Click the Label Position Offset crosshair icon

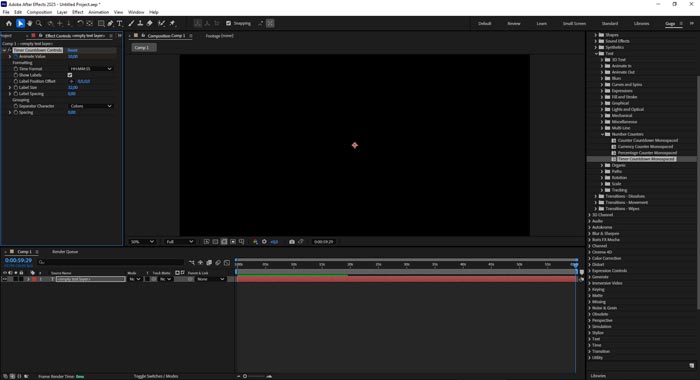pyautogui.click(x=71, y=81)
